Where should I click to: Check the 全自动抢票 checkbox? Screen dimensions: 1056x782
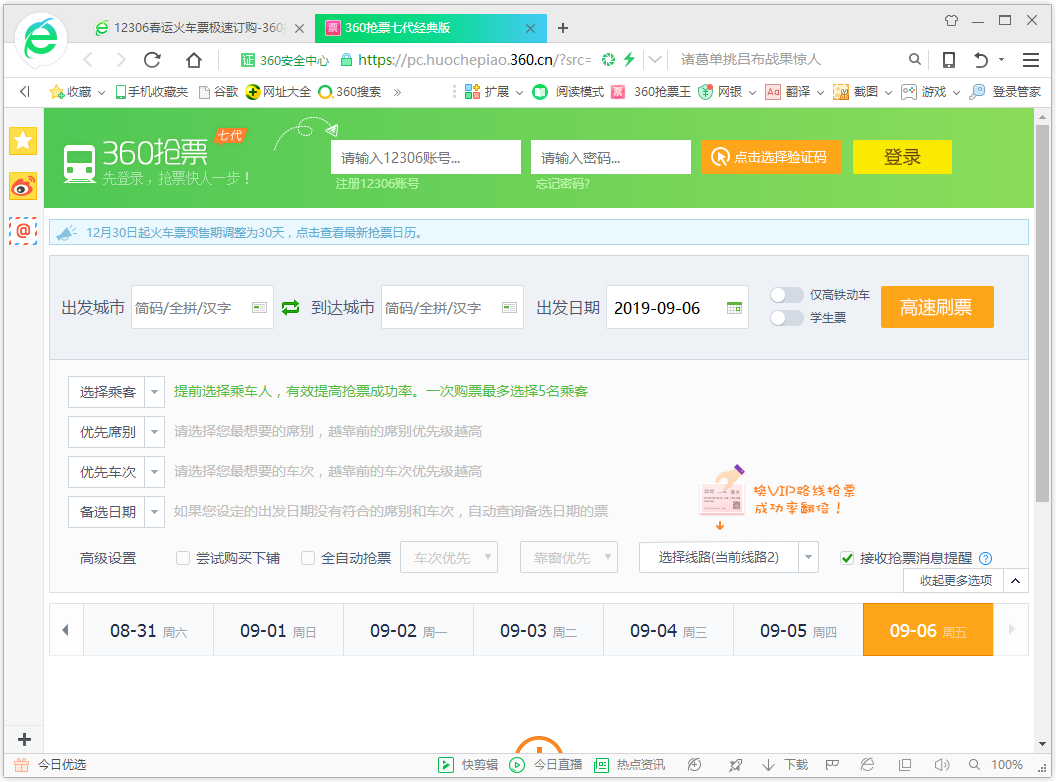(x=308, y=558)
